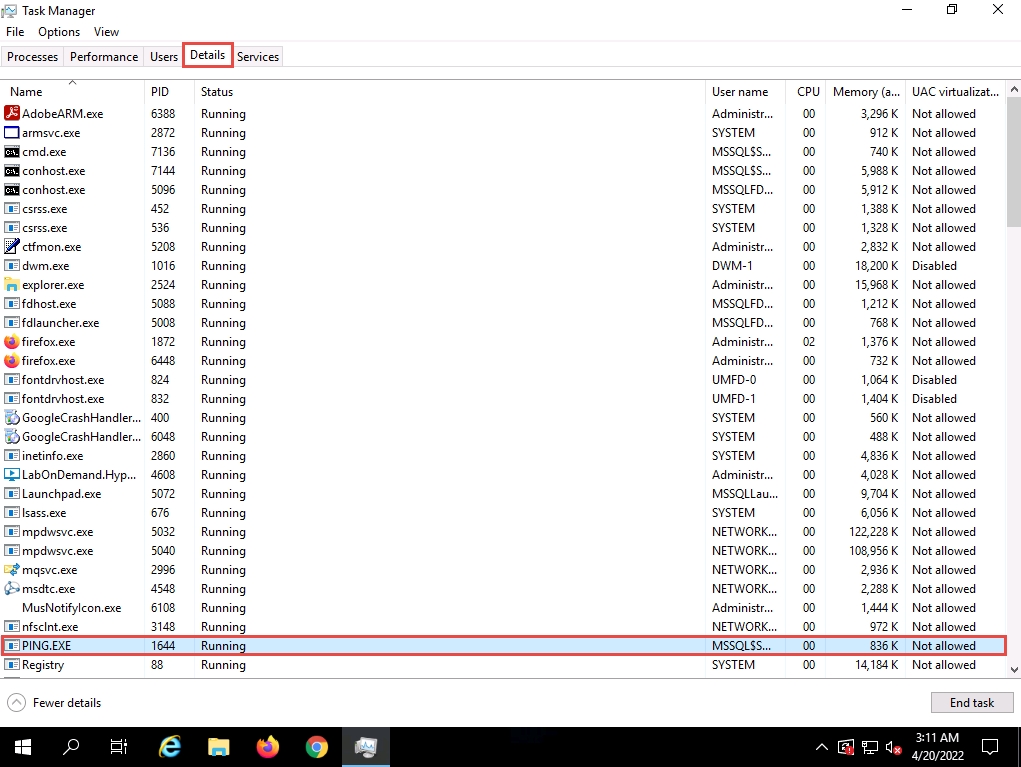
Task: Select the explorer.exe folder icon
Action: [x=12, y=285]
